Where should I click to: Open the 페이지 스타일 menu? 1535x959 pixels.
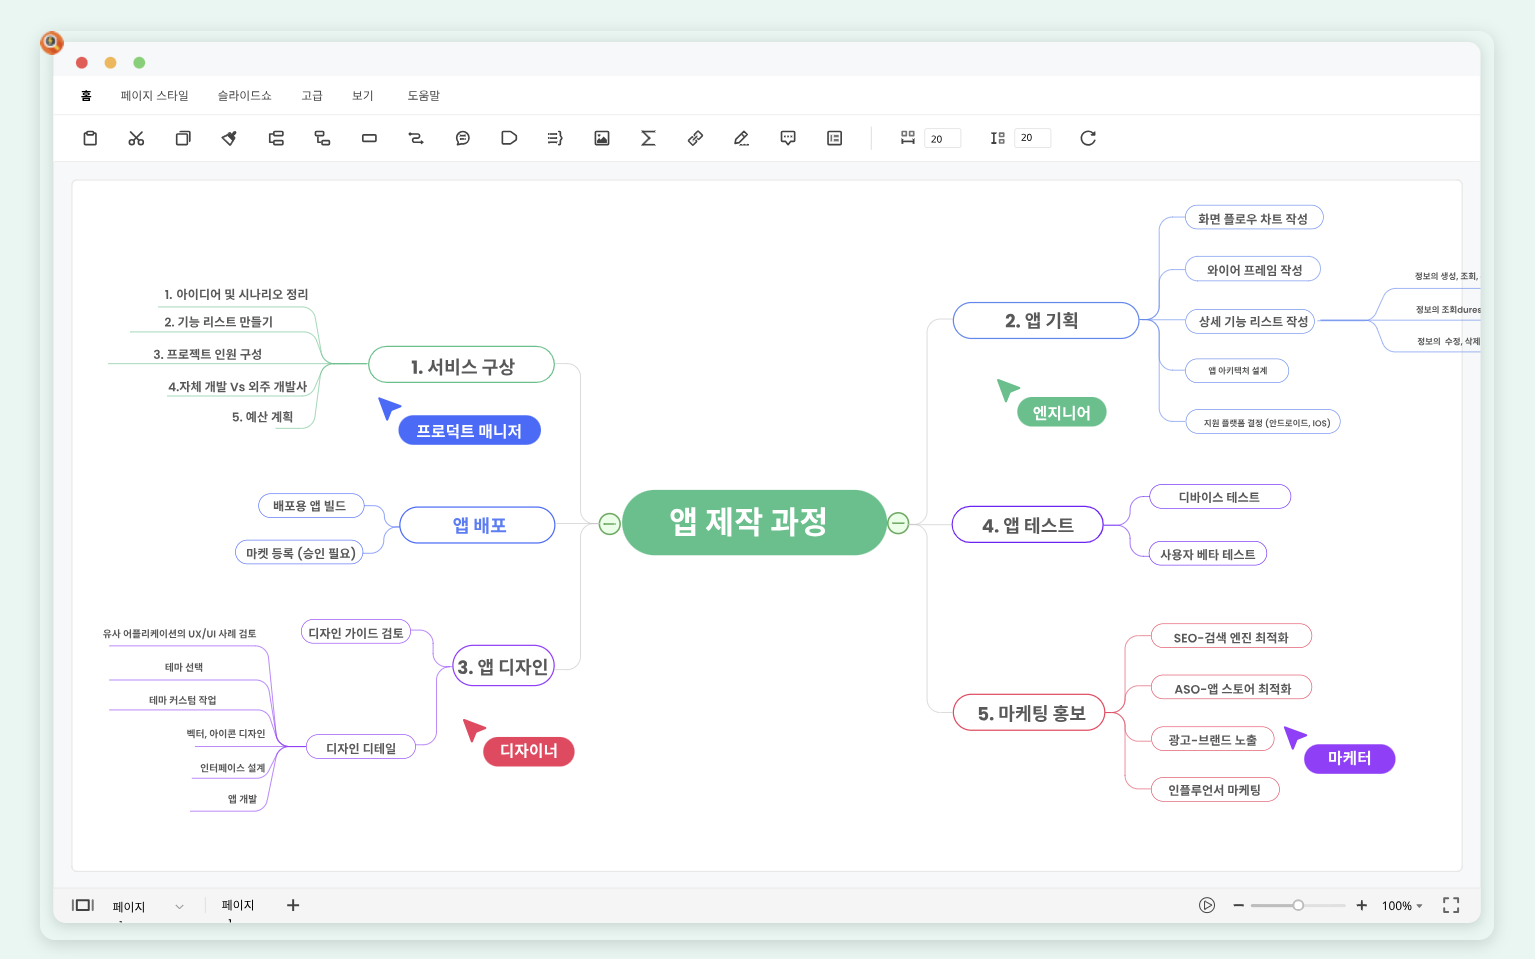(154, 96)
